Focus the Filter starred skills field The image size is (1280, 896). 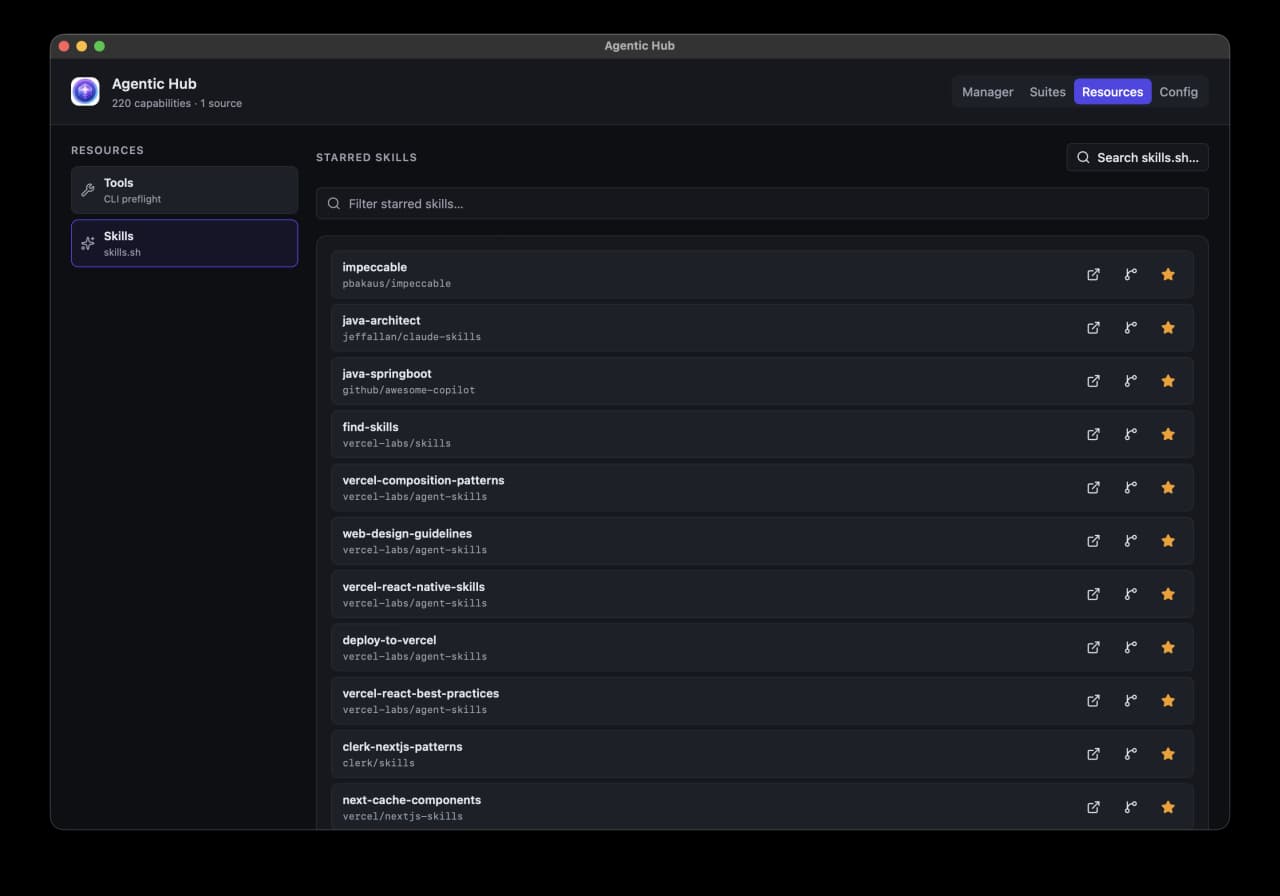762,203
